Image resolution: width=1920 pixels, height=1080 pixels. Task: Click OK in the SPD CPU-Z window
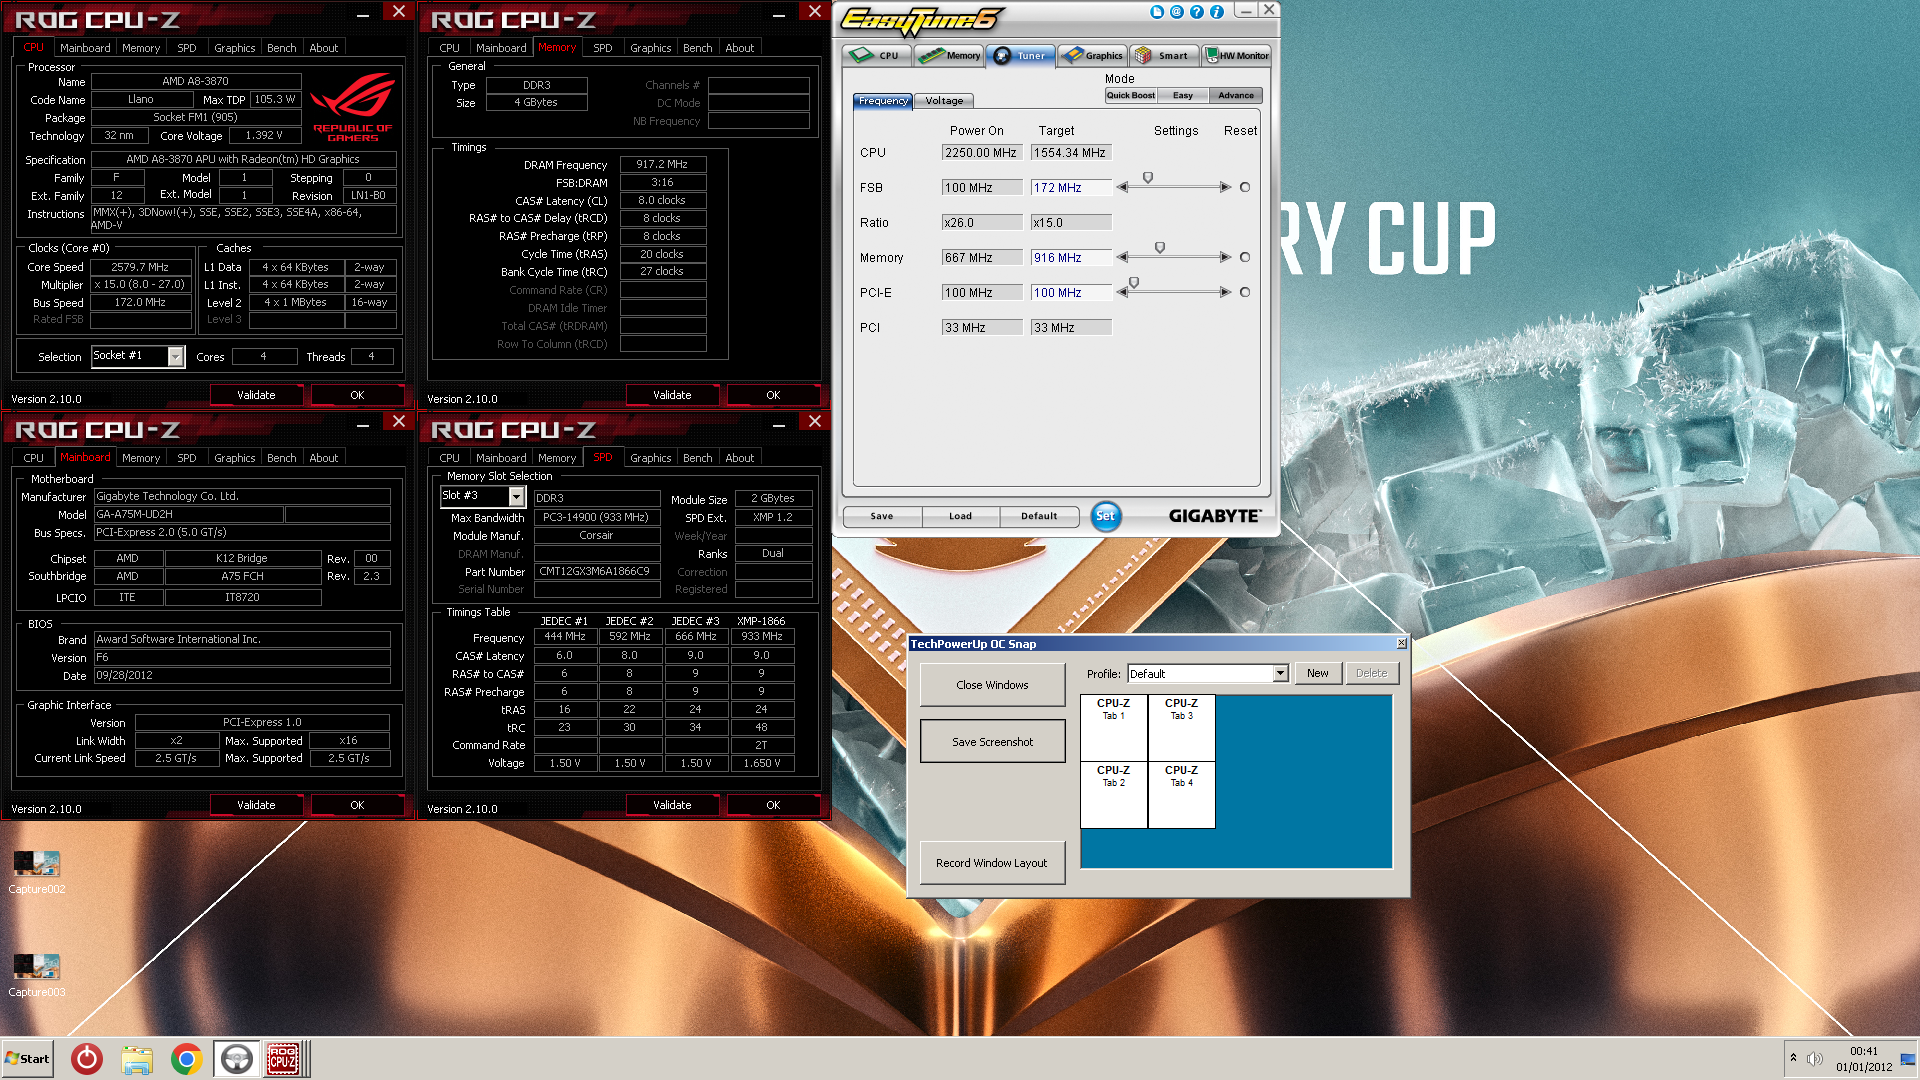click(x=773, y=805)
